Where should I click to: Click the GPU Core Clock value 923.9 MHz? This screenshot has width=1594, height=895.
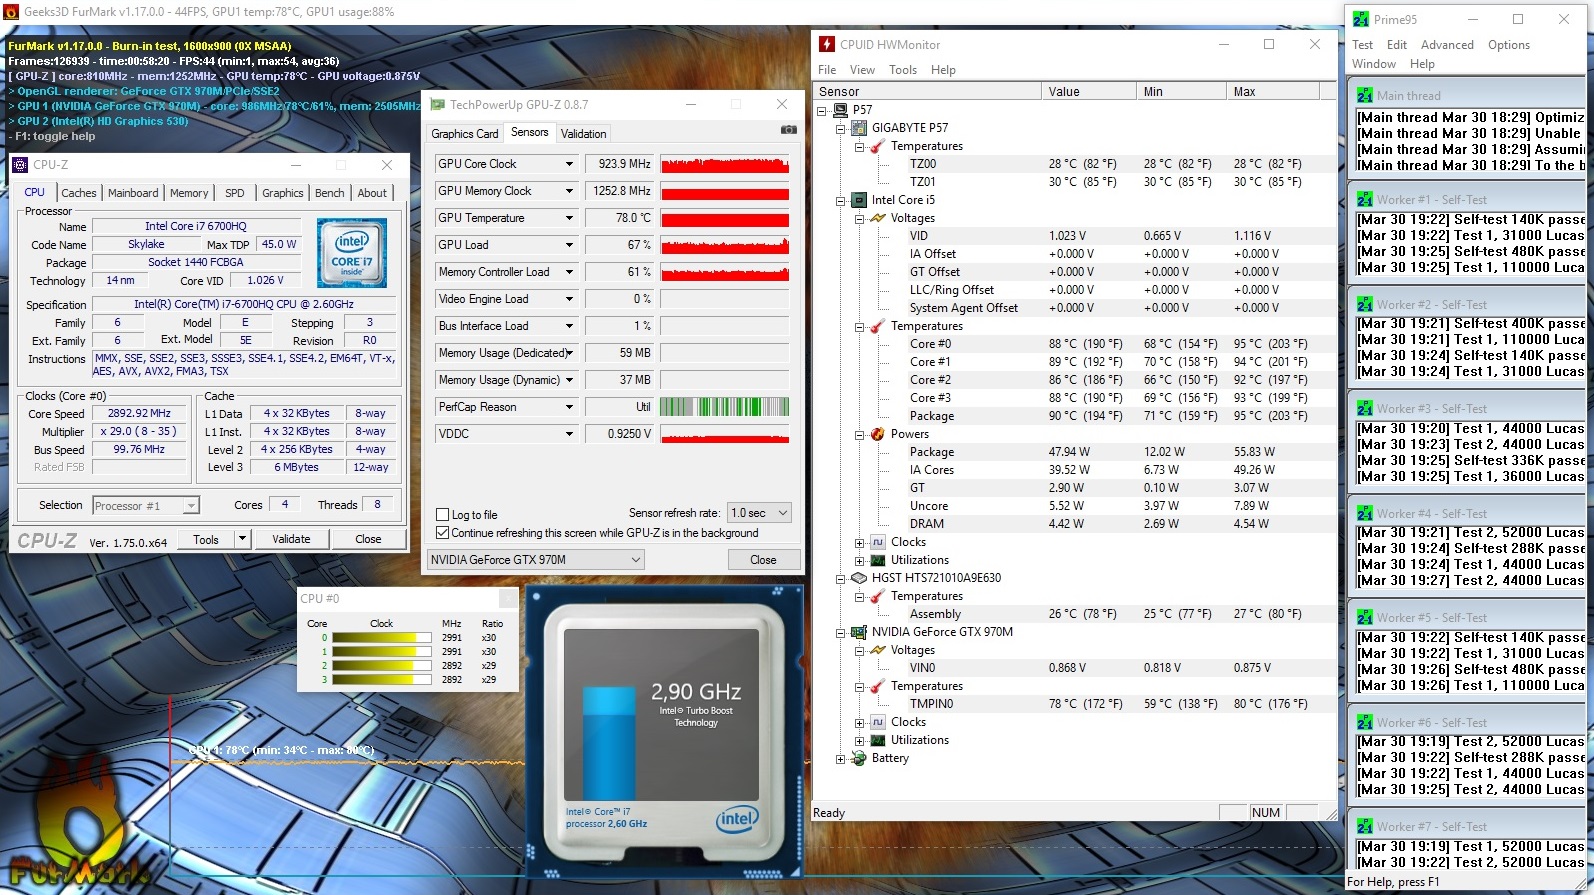(620, 164)
